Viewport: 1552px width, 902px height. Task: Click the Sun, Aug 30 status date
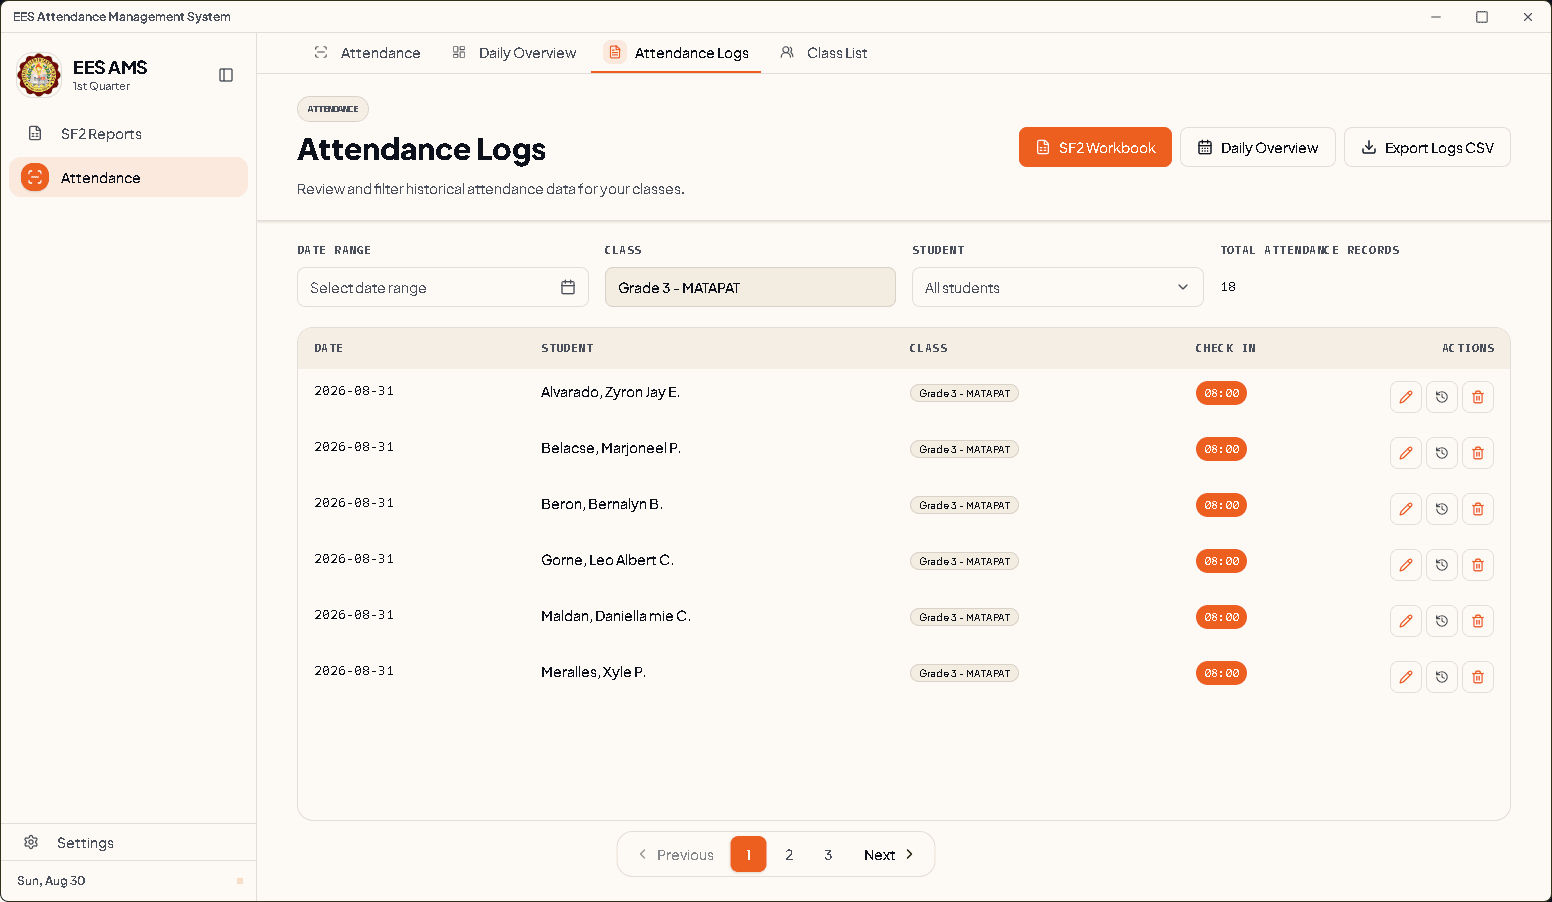[51, 881]
